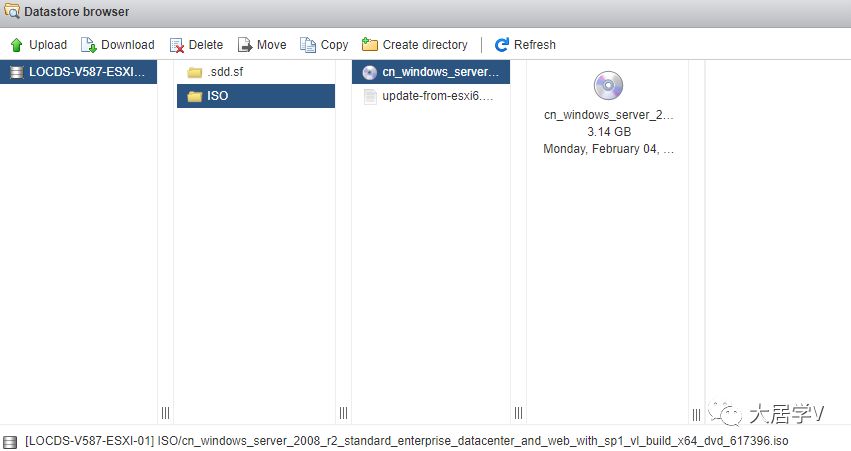Screen dimensions: 851x451
Task: Click the Monday, February 04 date text
Action: point(608,149)
